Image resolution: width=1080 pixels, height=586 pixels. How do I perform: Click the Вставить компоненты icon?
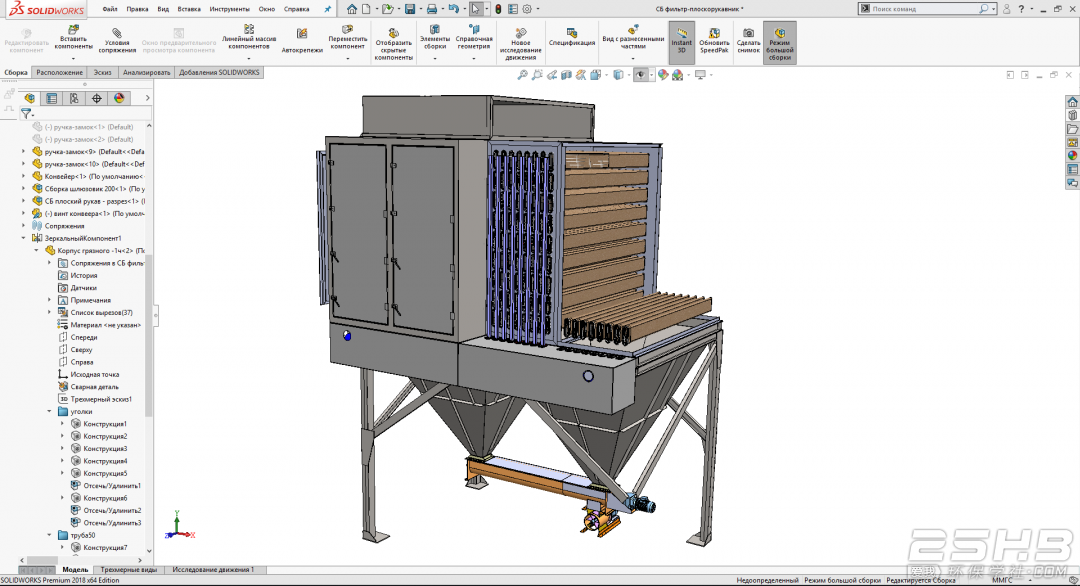coord(73,30)
